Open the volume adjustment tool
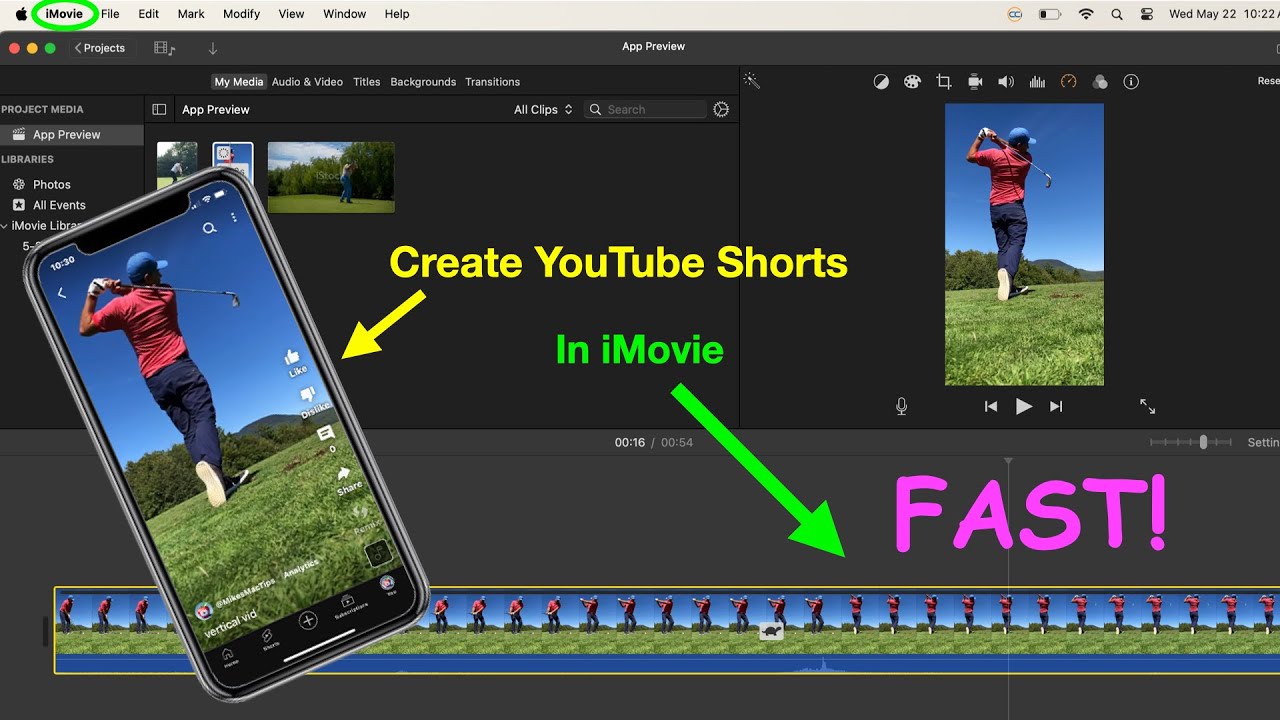The width and height of the screenshot is (1280, 720). [x=1006, y=82]
